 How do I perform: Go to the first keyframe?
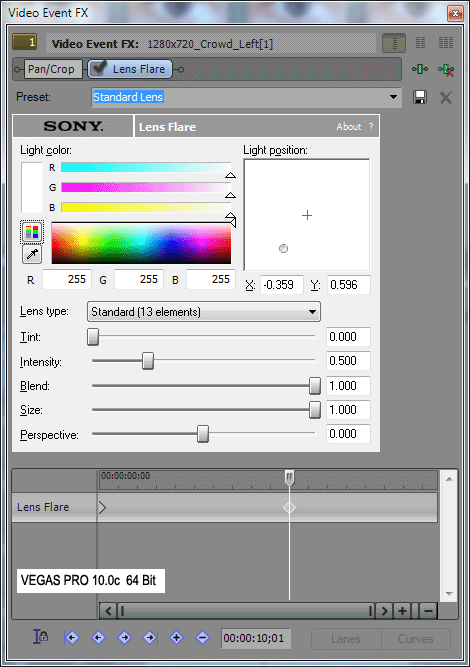click(x=71, y=637)
